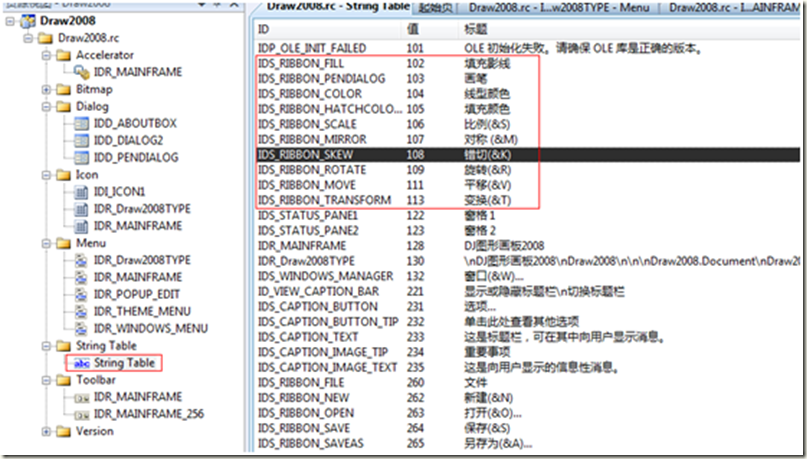Click icon beside IDR_Draw2008TYPE under Icon folder
Viewport: 807px width, 459px height.
(x=81, y=209)
